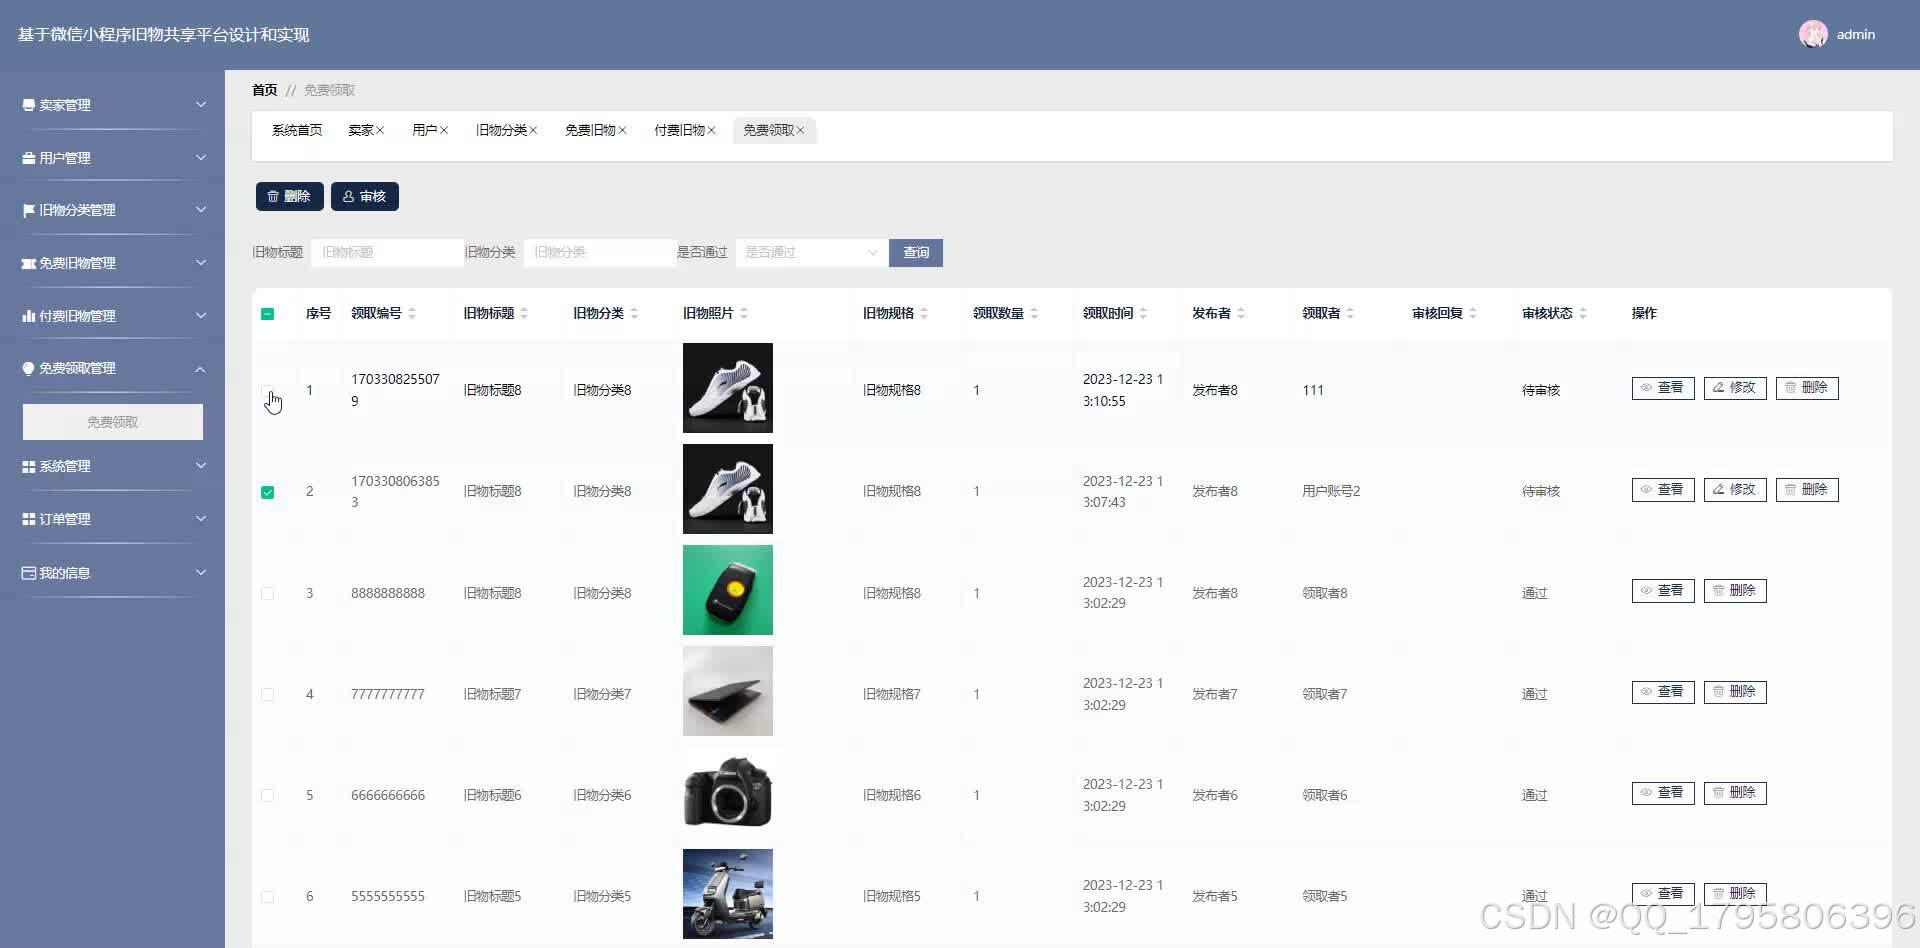Close the 付费旧物 tab
Screen dimensions: 1920x948
pos(711,131)
